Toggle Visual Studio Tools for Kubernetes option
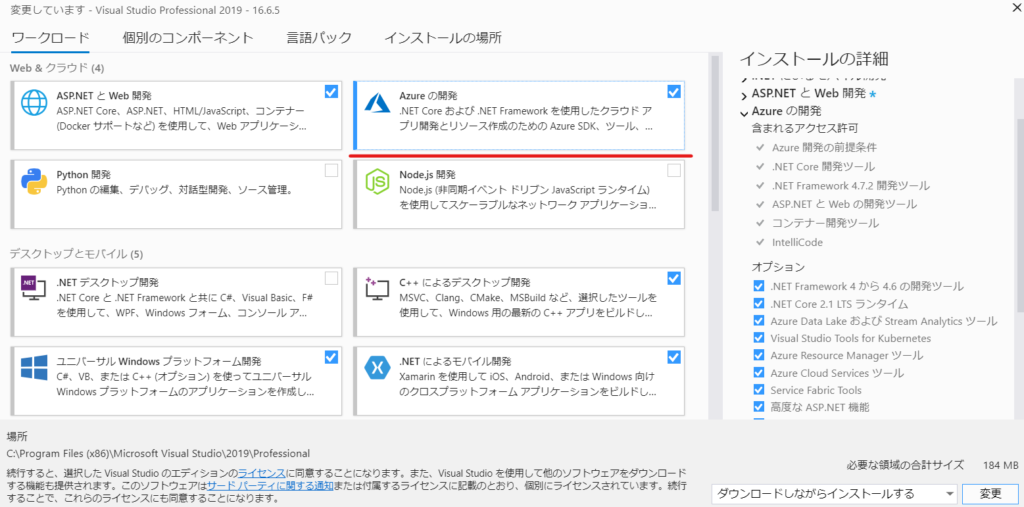 [758, 338]
